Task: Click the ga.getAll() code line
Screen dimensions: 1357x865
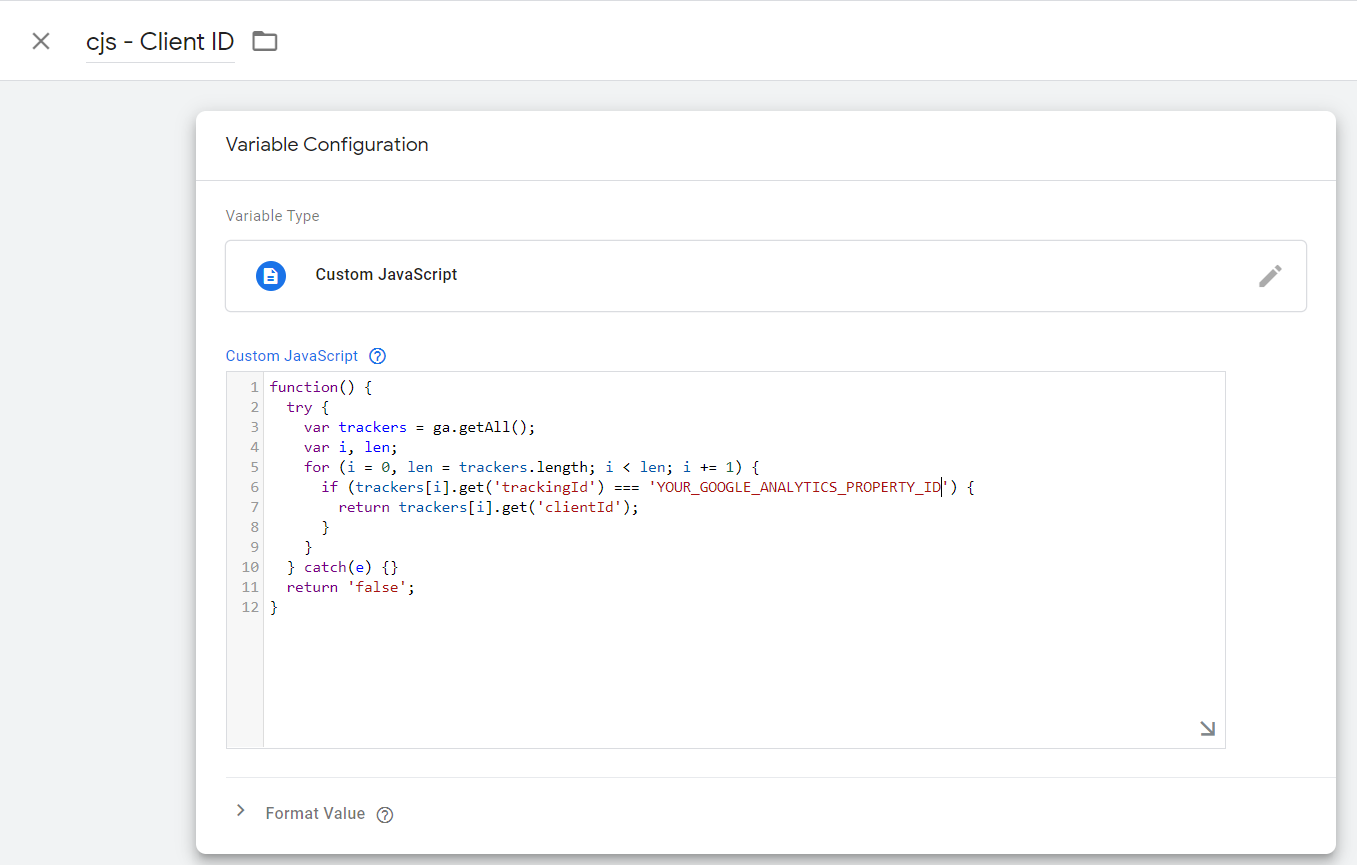Action: [x=420, y=427]
